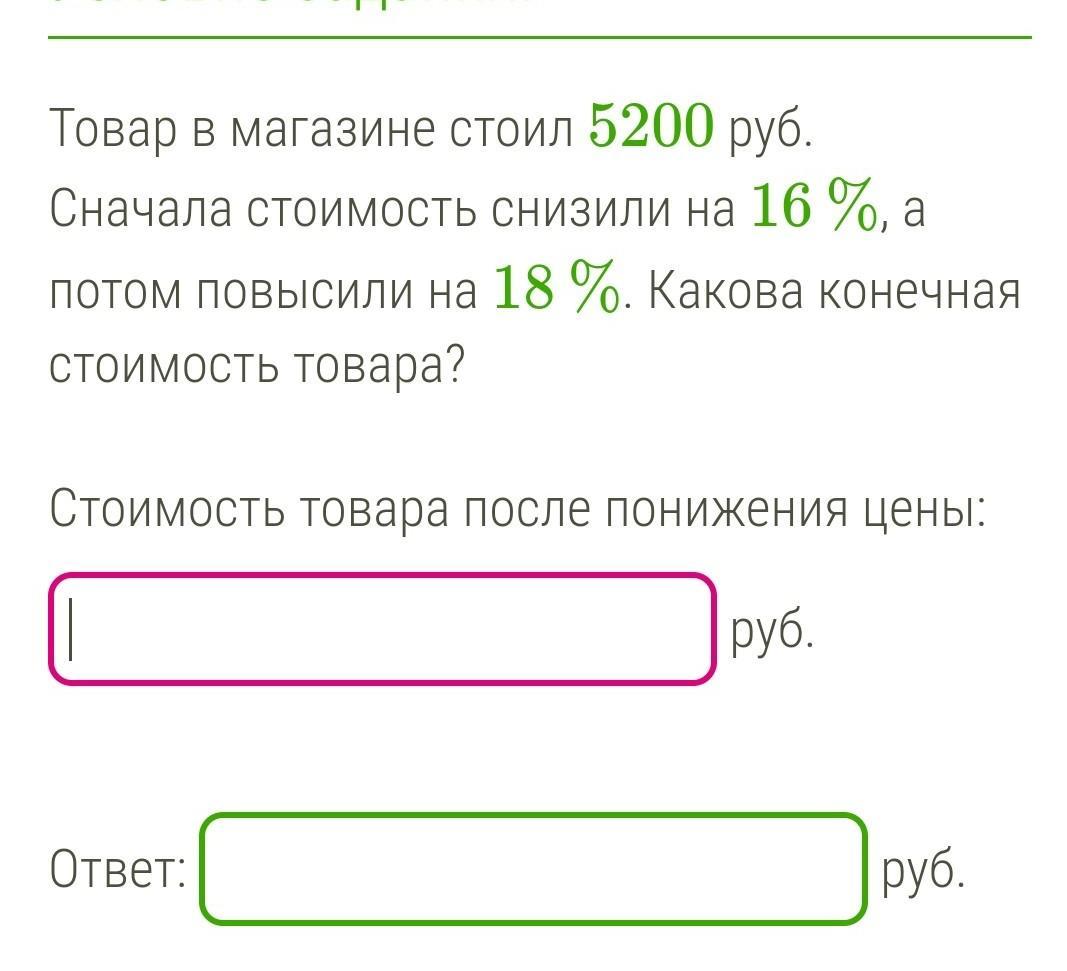Click the words 'стоимость товара?'
Screen dimensions: 1067x971
(256, 367)
